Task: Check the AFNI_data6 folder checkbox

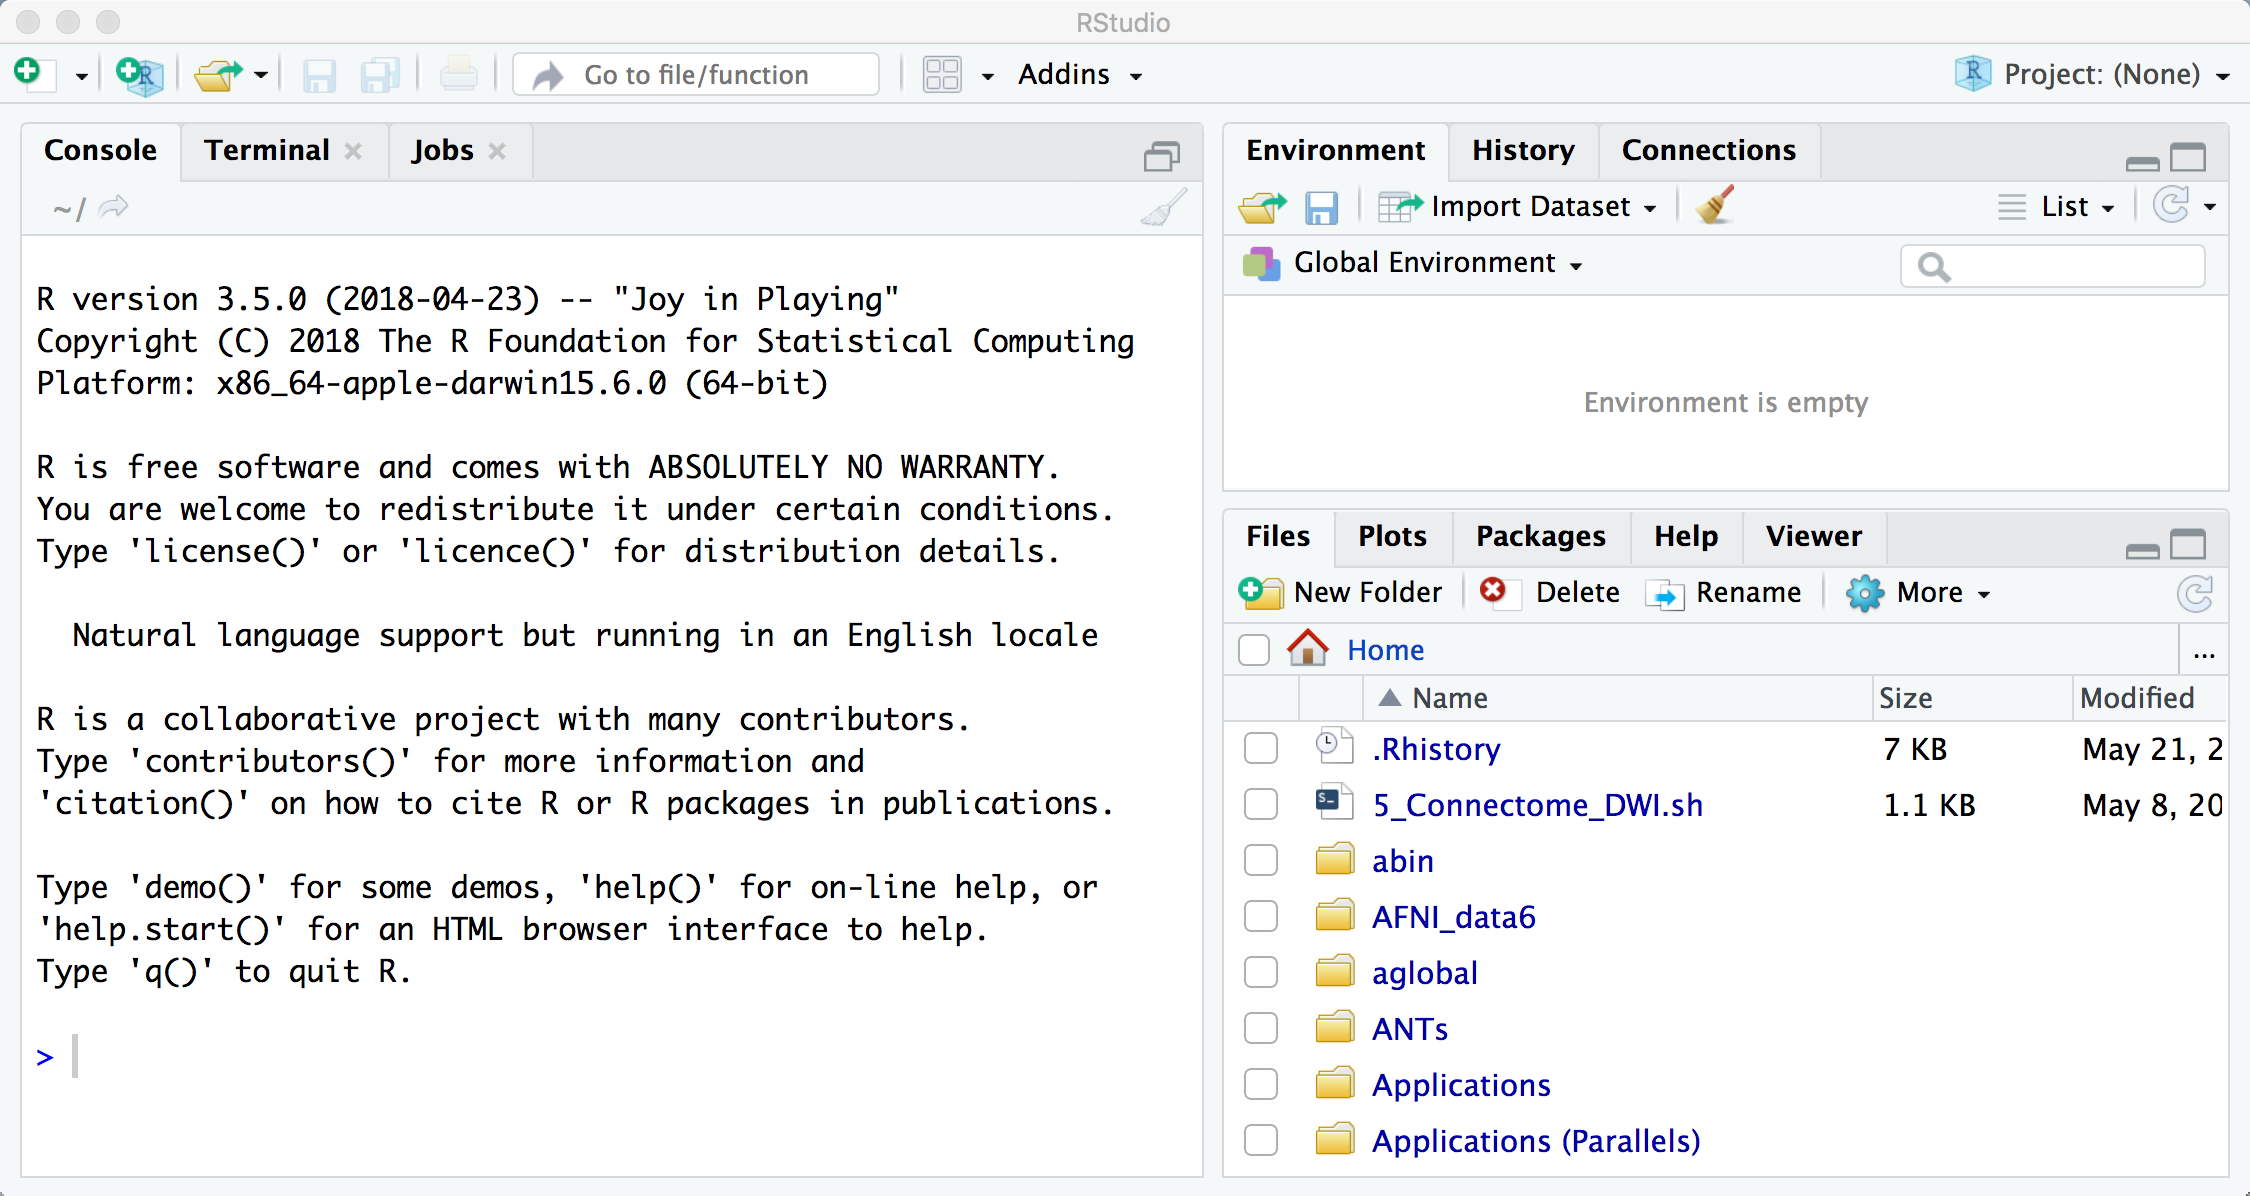Action: point(1261,916)
